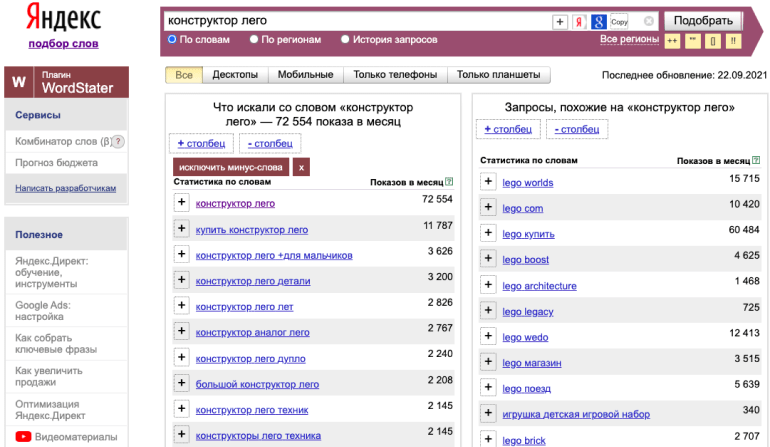
Task: Open the Все регионы region selector
Action: pos(629,39)
